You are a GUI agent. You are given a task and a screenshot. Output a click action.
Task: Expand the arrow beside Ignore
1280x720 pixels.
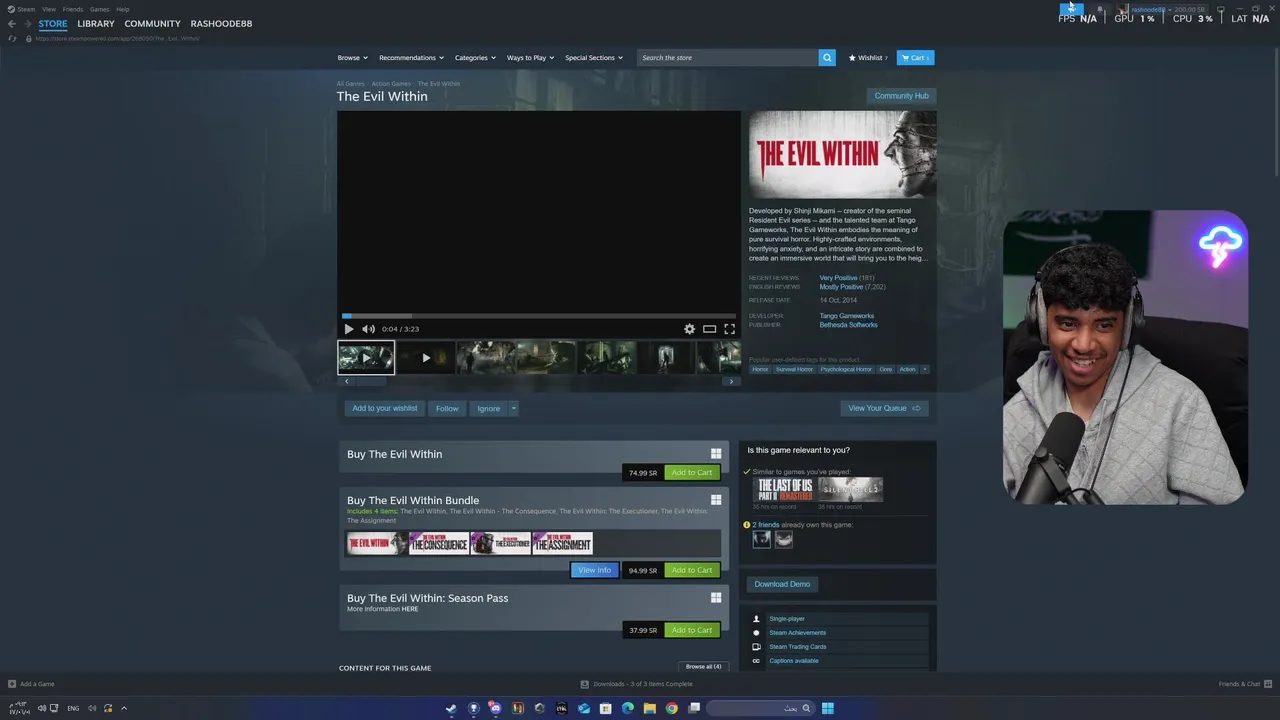point(514,408)
